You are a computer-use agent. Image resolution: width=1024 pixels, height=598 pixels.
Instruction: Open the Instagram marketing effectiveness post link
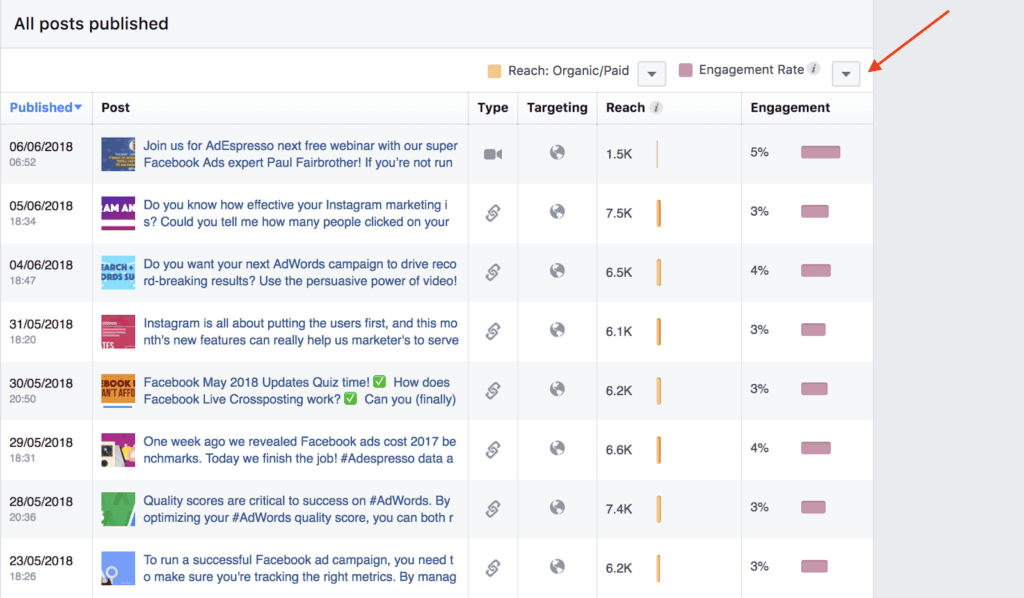coord(296,213)
